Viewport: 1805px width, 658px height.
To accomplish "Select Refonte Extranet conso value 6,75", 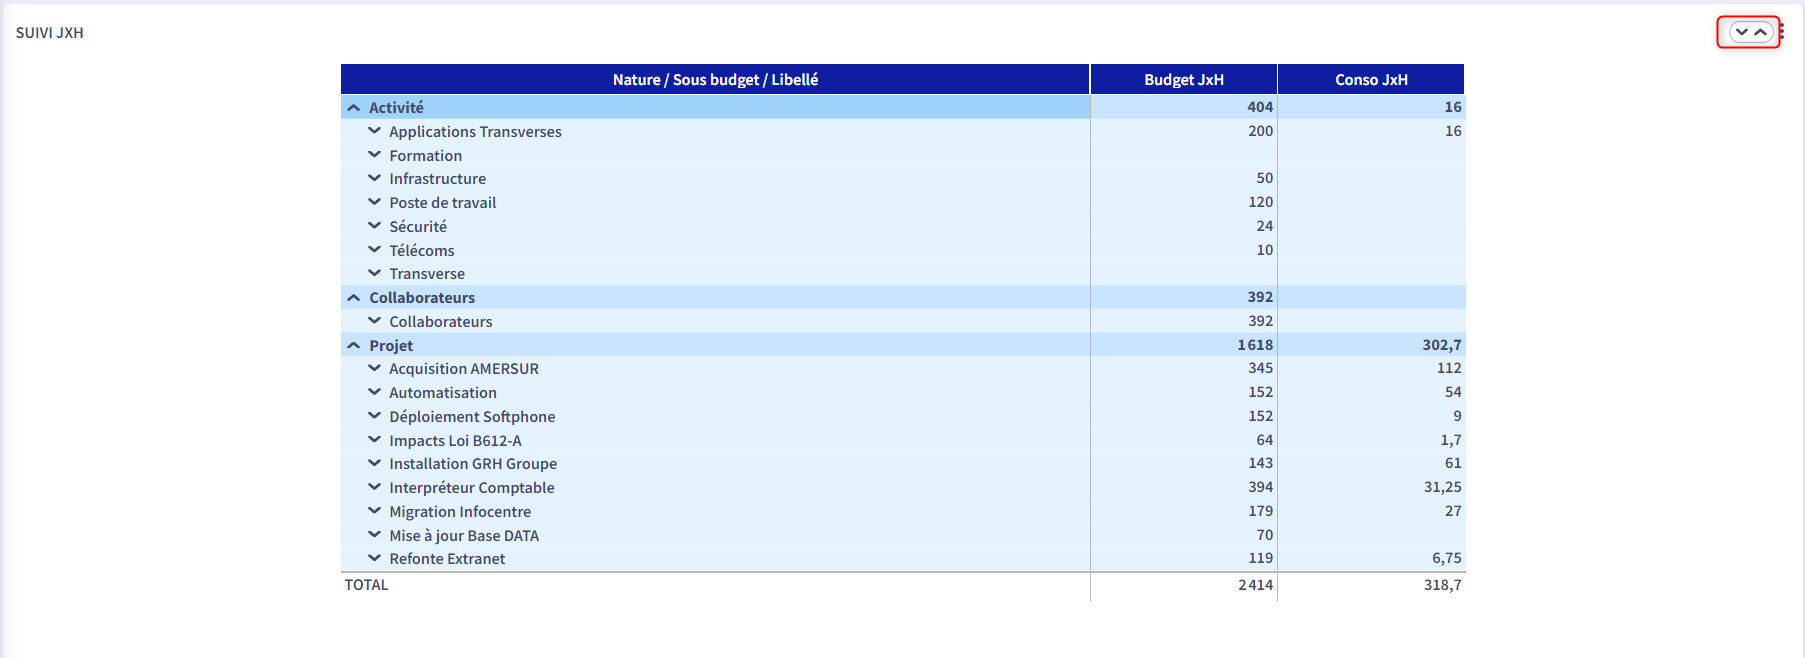I will pyautogui.click(x=1447, y=558).
